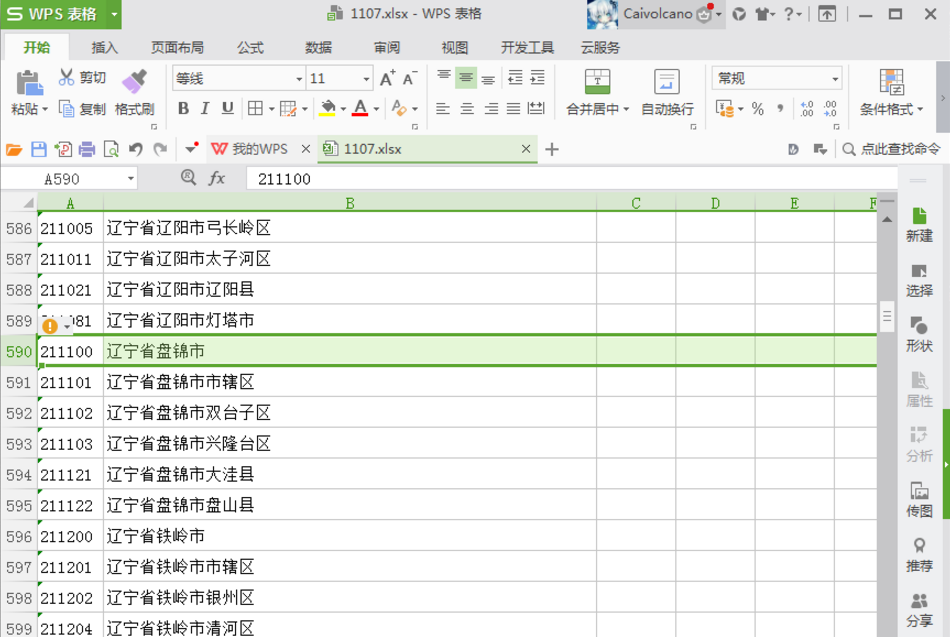Image resolution: width=950 pixels, height=637 pixels.
Task: Toggle italic formatting
Action: click(205, 108)
